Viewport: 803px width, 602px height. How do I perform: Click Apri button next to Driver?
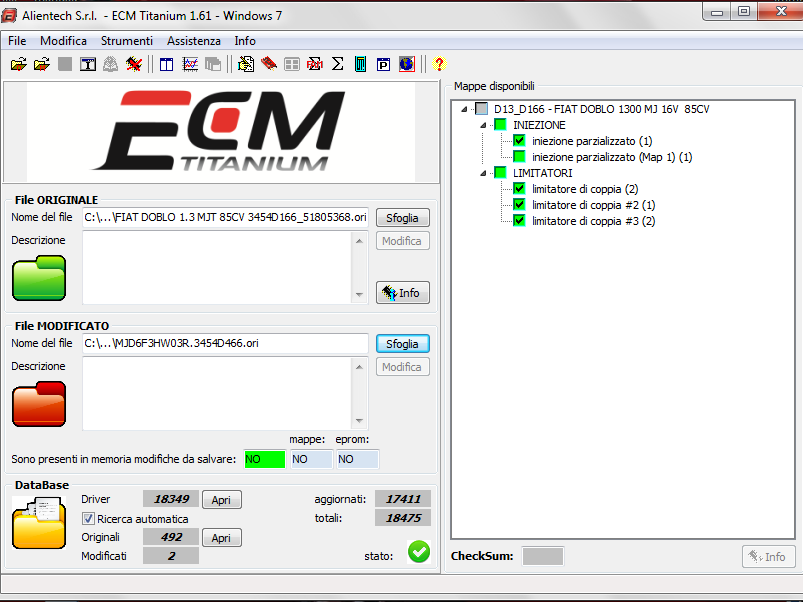(222, 500)
